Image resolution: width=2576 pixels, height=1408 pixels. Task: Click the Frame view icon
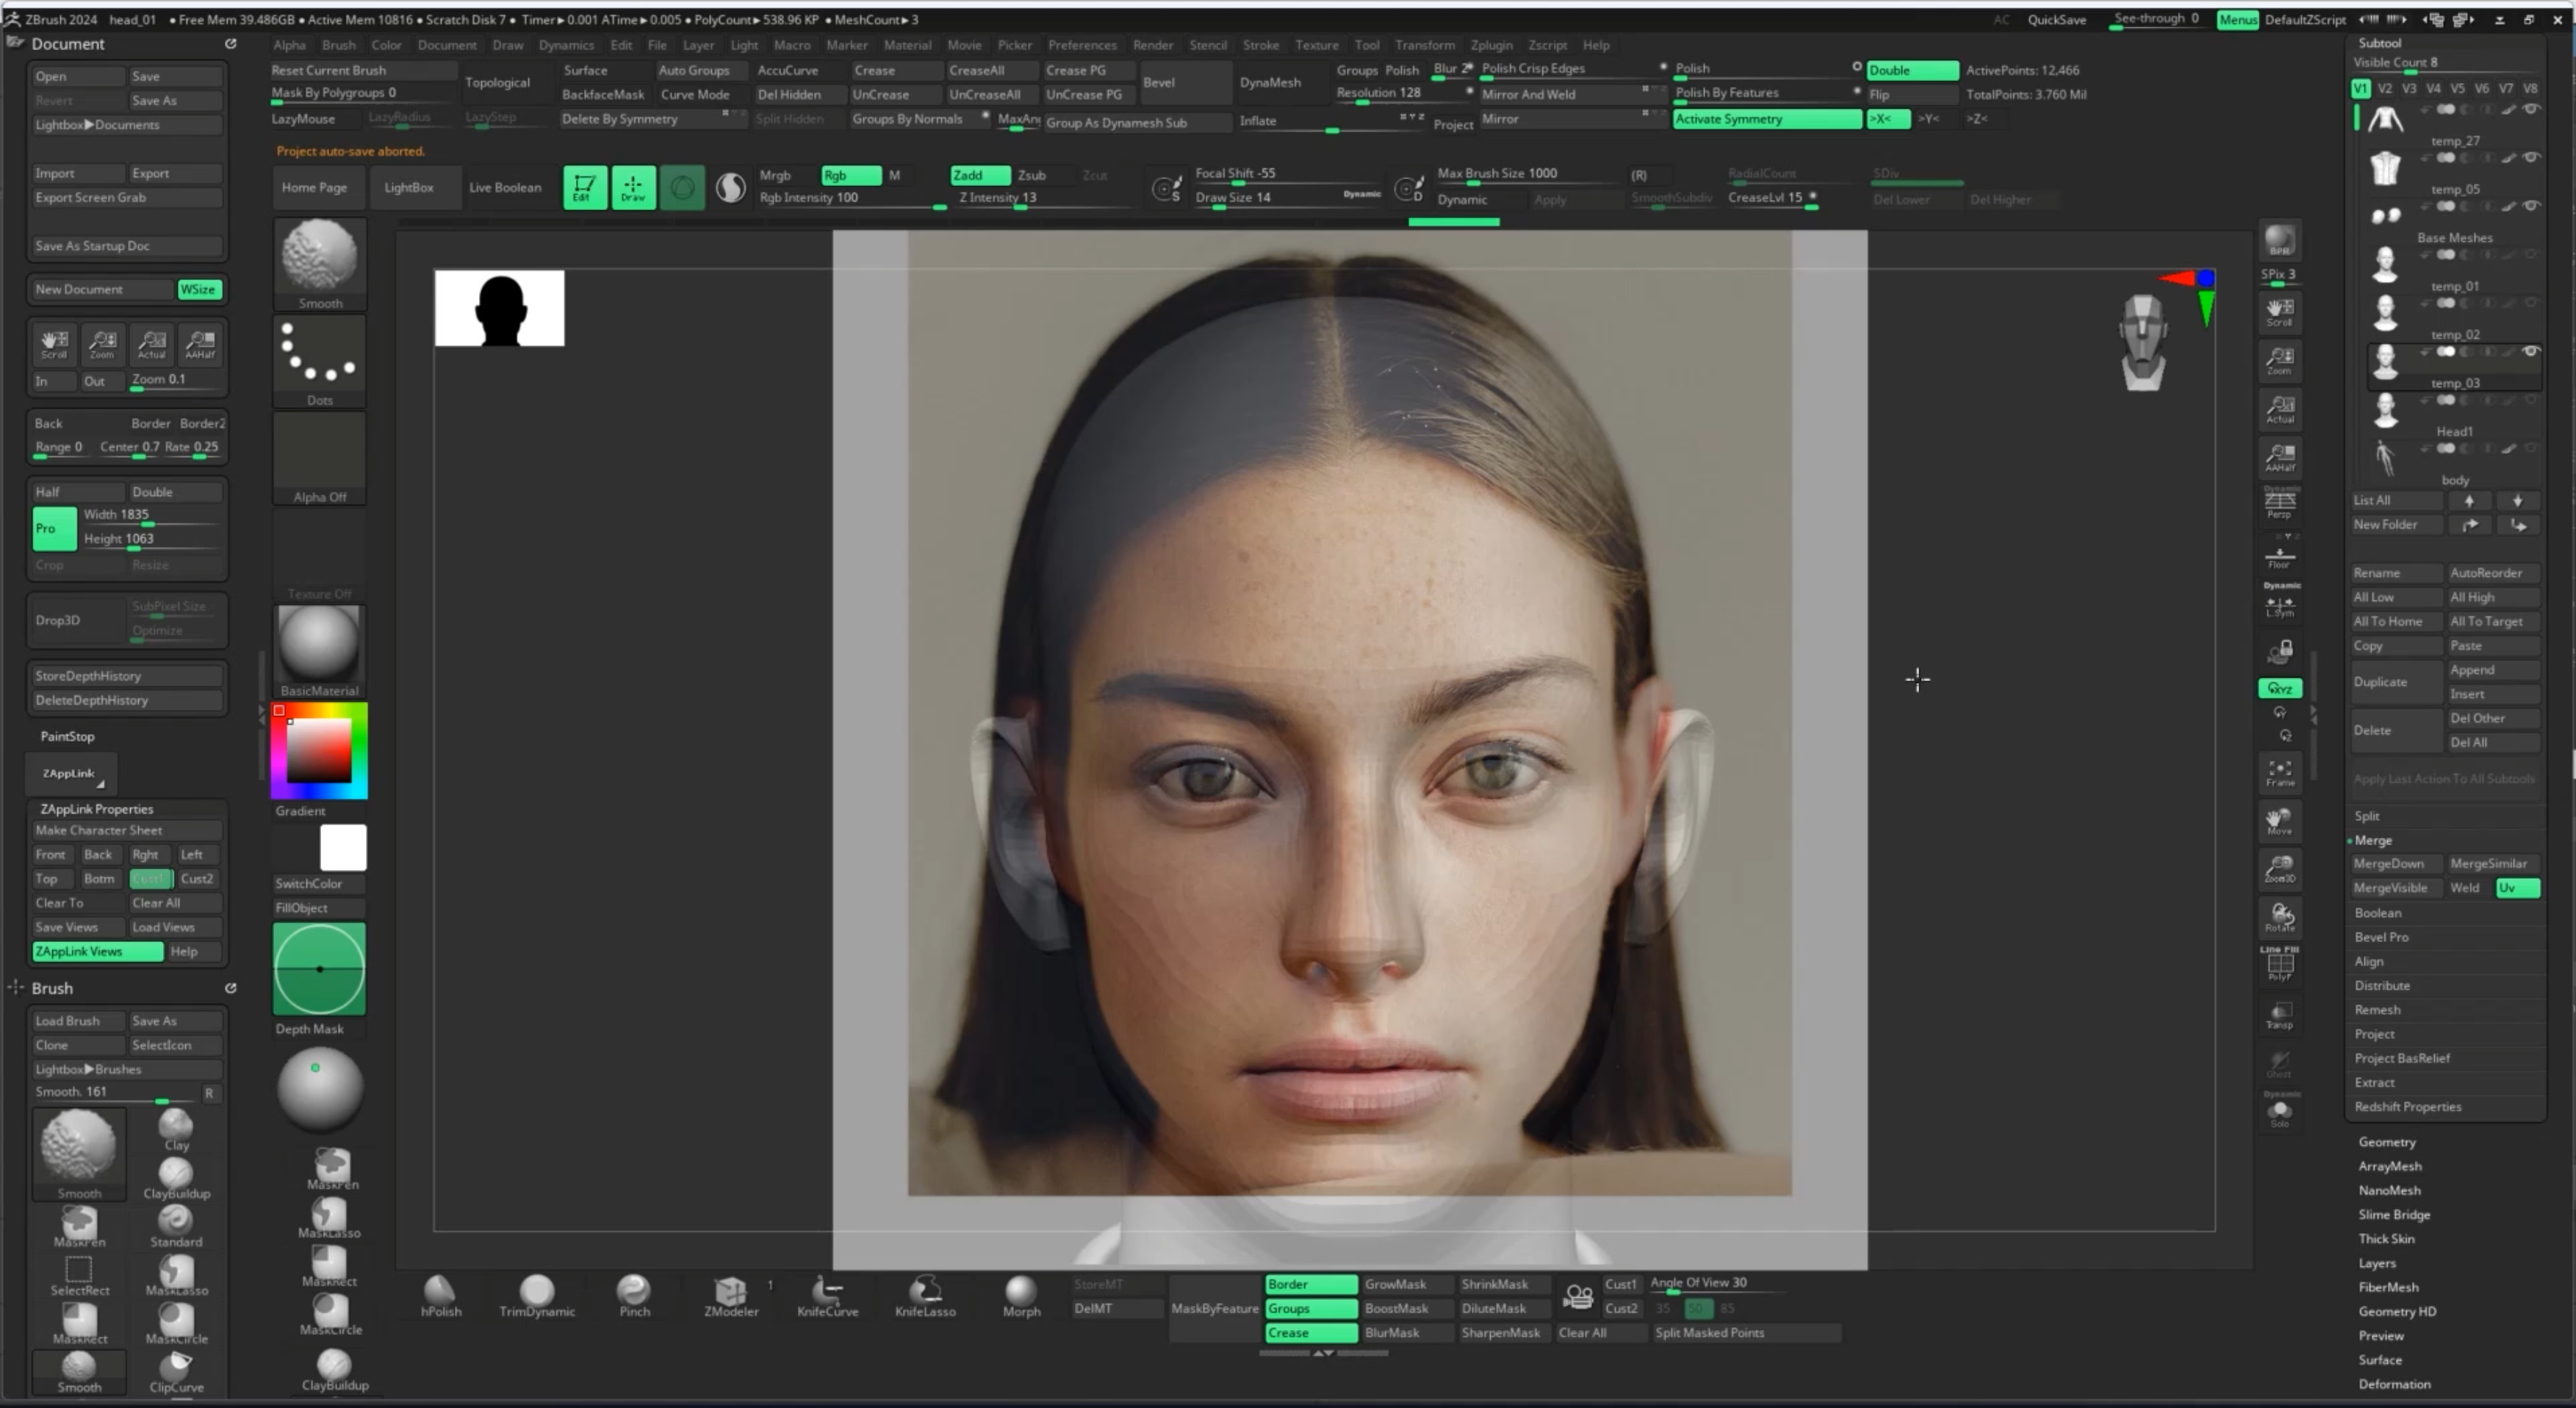coord(2279,772)
